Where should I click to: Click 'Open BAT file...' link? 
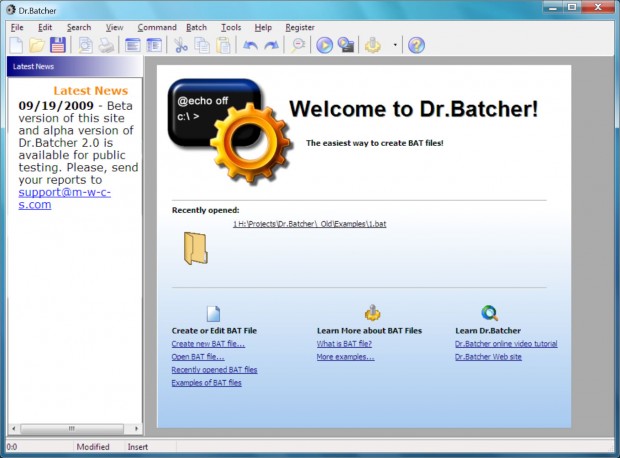[x=198, y=357]
